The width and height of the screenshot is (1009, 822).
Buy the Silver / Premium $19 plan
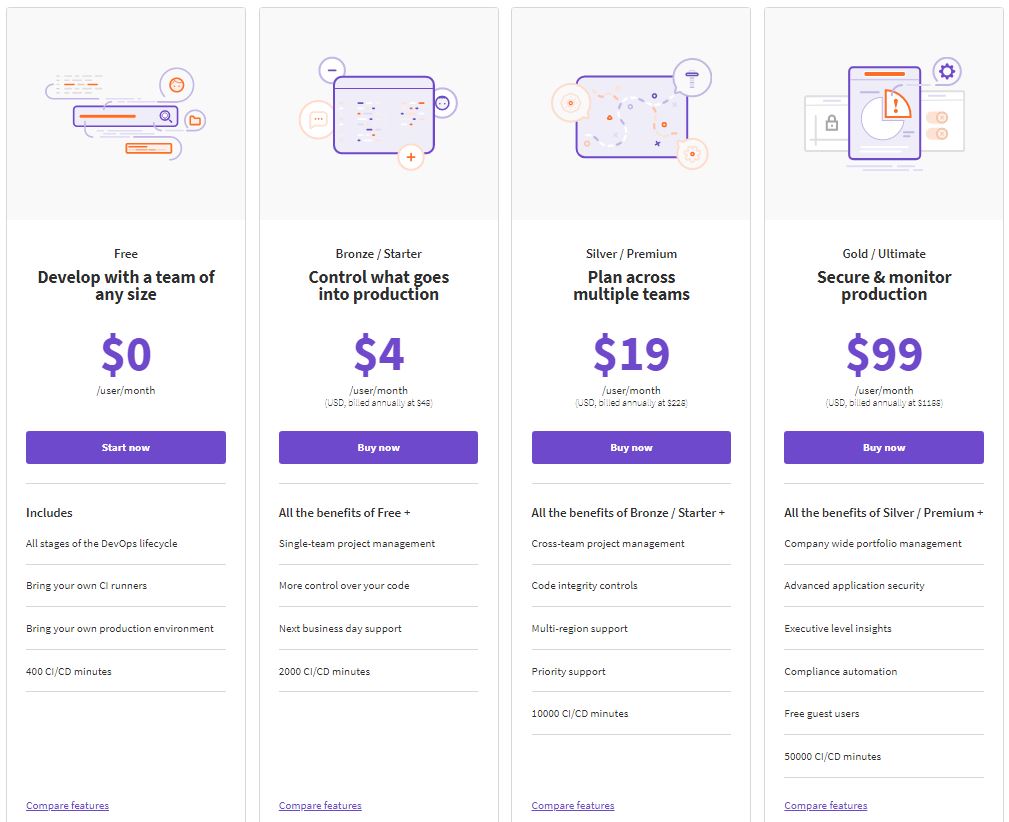tap(631, 448)
